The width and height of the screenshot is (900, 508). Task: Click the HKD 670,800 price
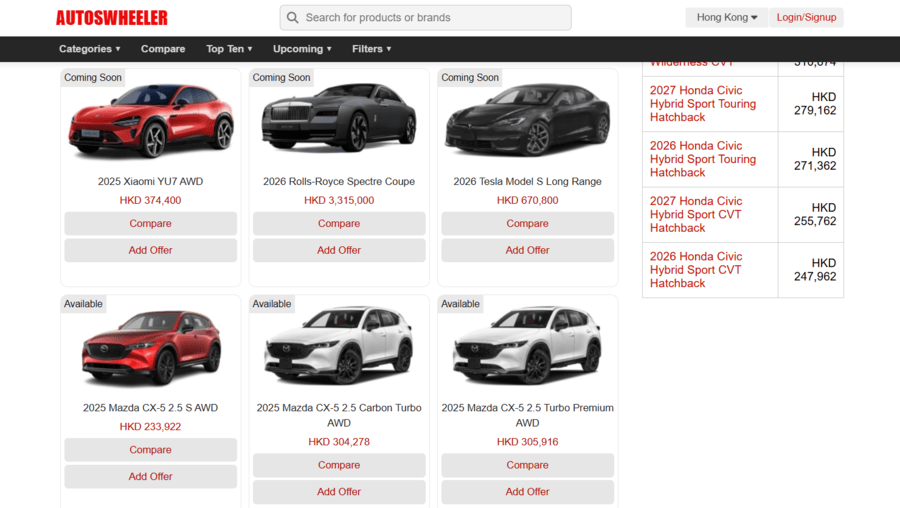527,200
